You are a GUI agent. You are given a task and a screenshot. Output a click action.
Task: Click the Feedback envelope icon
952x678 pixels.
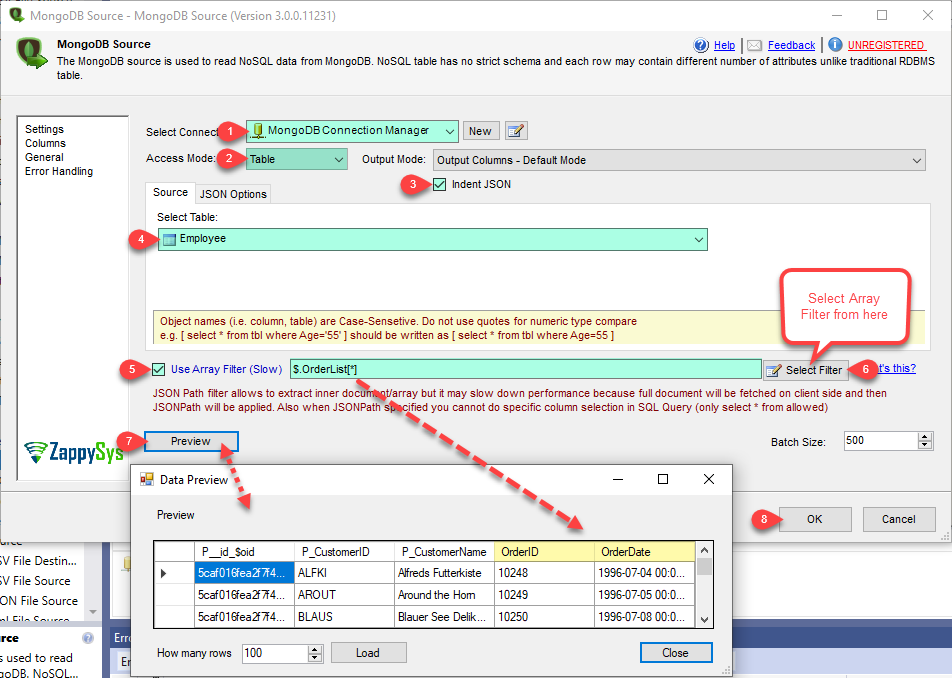tap(755, 46)
